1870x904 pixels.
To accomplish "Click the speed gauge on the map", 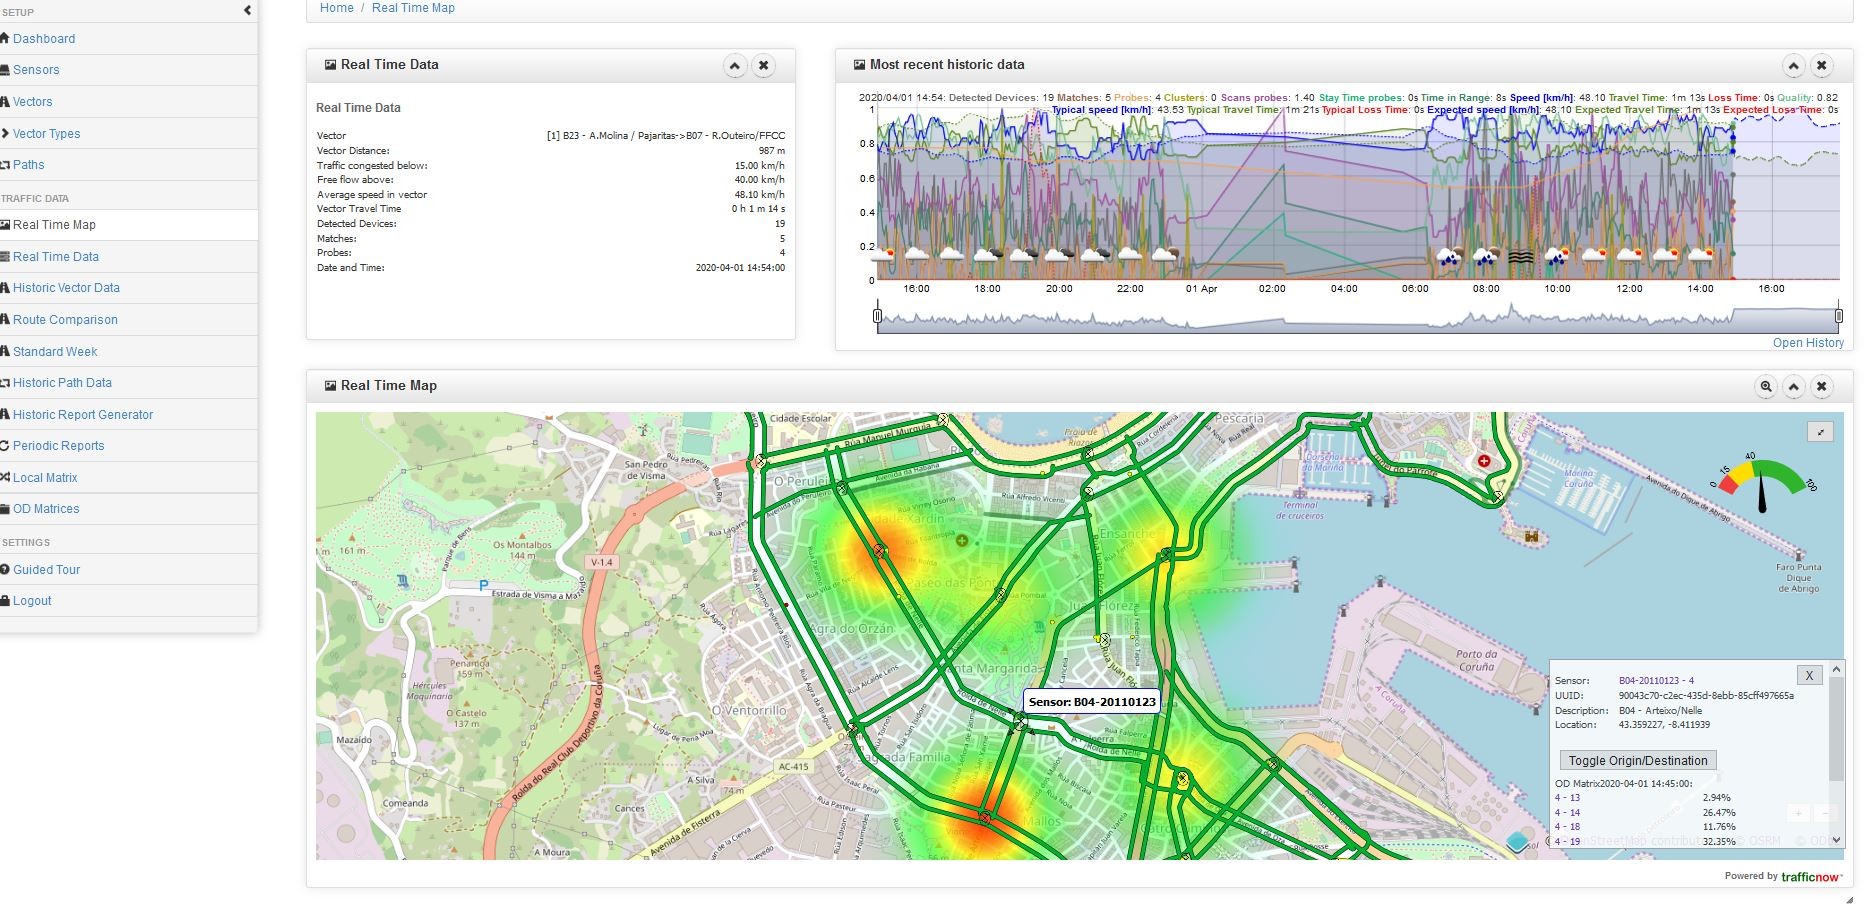I will [x=1762, y=482].
